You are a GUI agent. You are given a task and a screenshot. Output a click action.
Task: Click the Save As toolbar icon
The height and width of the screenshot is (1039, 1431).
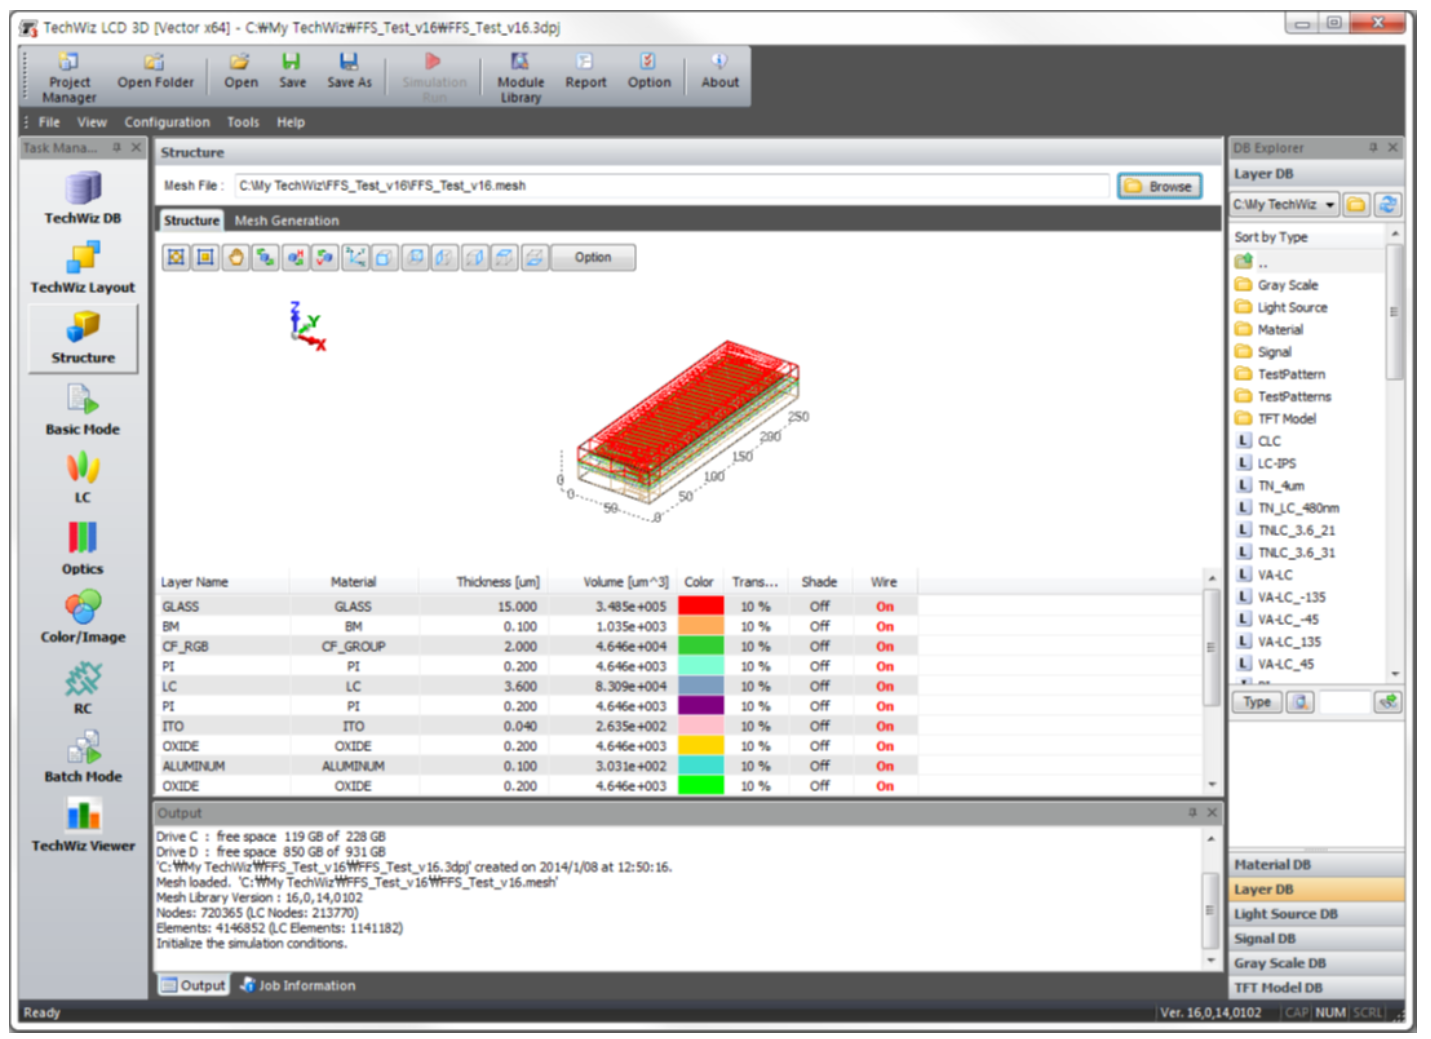coord(349,70)
